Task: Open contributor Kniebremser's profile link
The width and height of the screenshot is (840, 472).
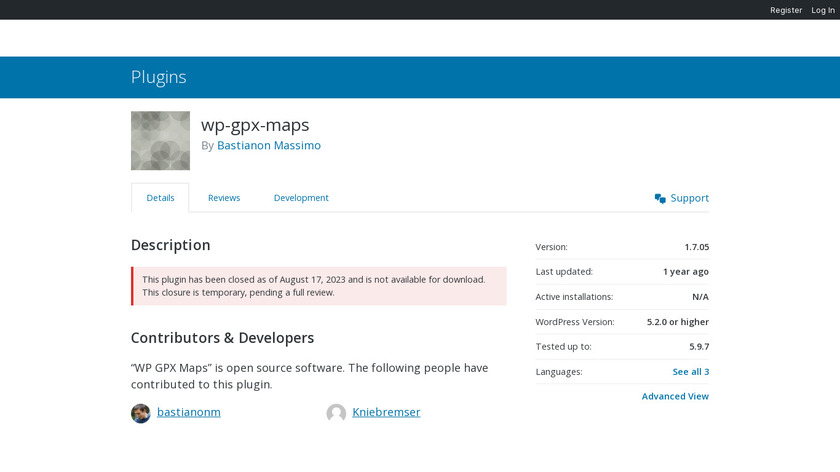Action: pos(386,412)
